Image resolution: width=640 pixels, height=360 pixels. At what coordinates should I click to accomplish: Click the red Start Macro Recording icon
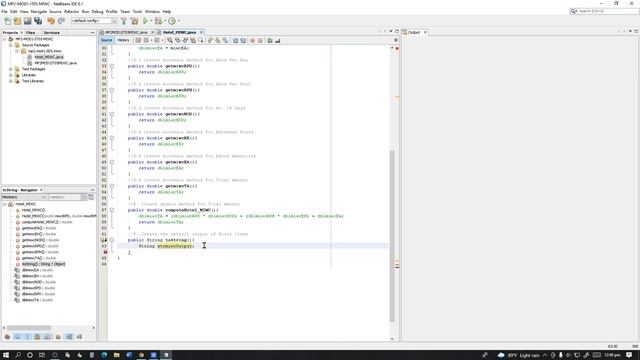[x=252, y=40]
